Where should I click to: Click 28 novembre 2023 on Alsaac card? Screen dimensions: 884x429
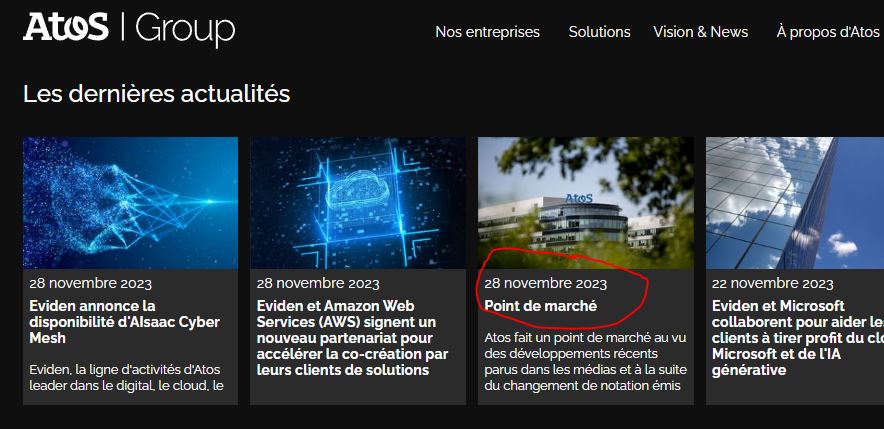pos(90,283)
